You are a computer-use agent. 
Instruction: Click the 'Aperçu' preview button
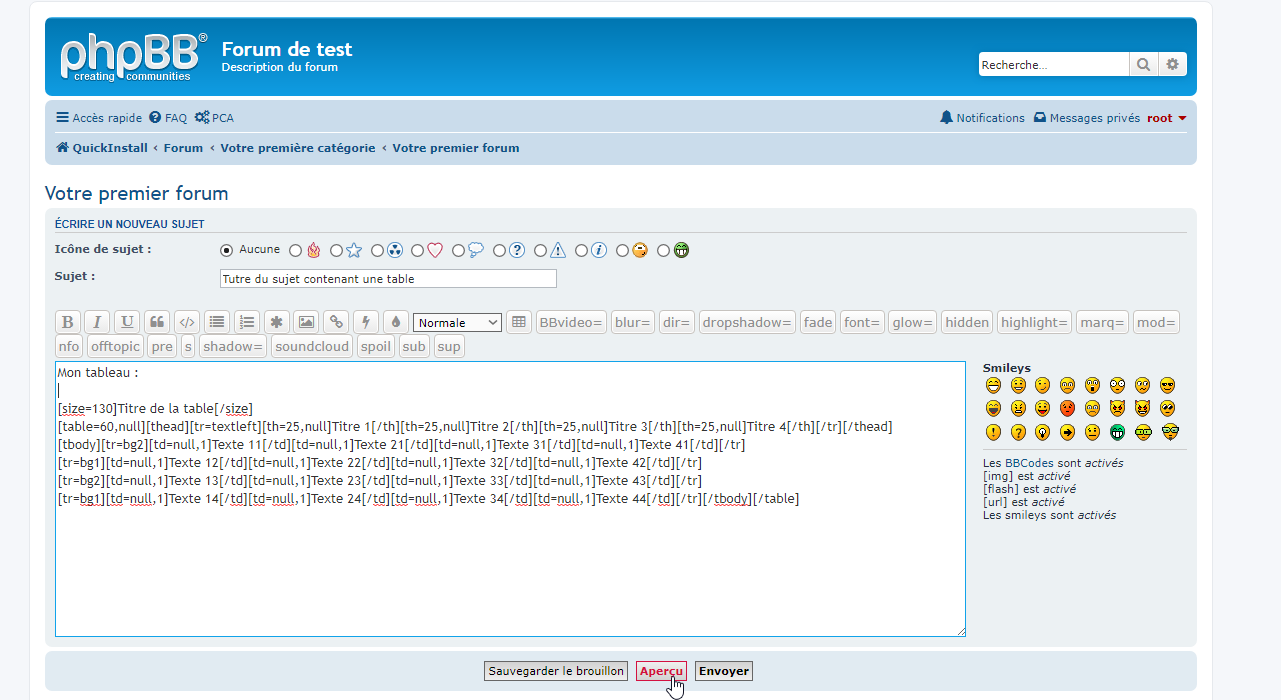tap(661, 671)
